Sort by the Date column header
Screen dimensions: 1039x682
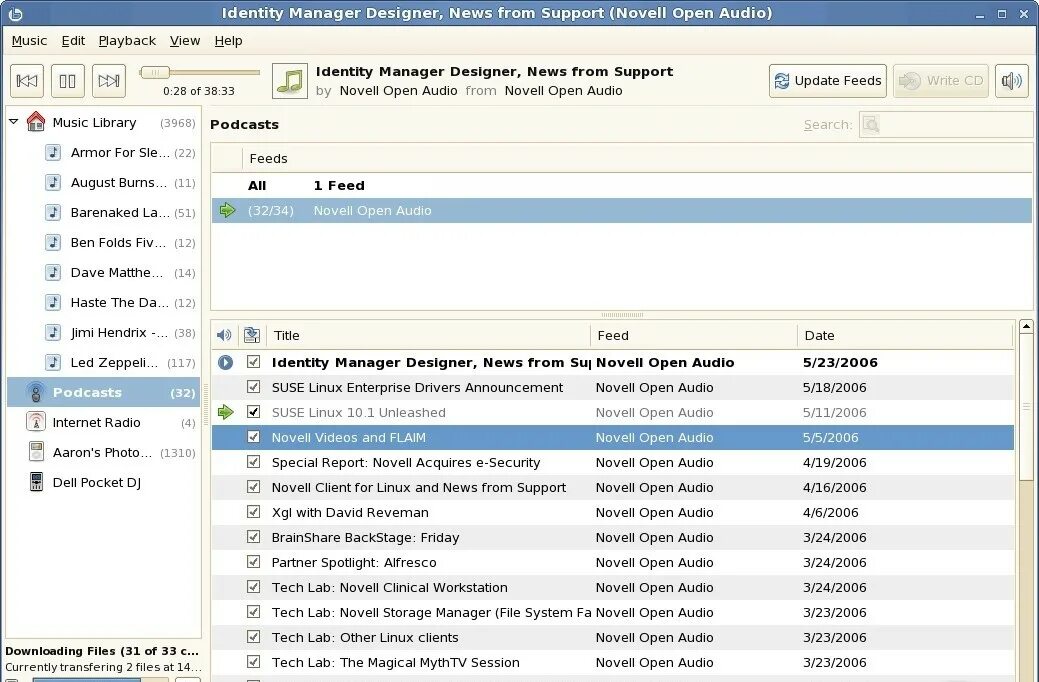[x=906, y=335]
